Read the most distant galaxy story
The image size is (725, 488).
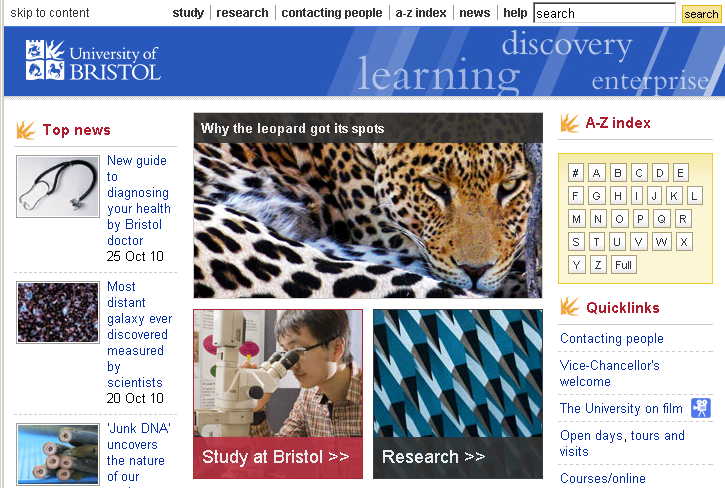click(x=138, y=334)
